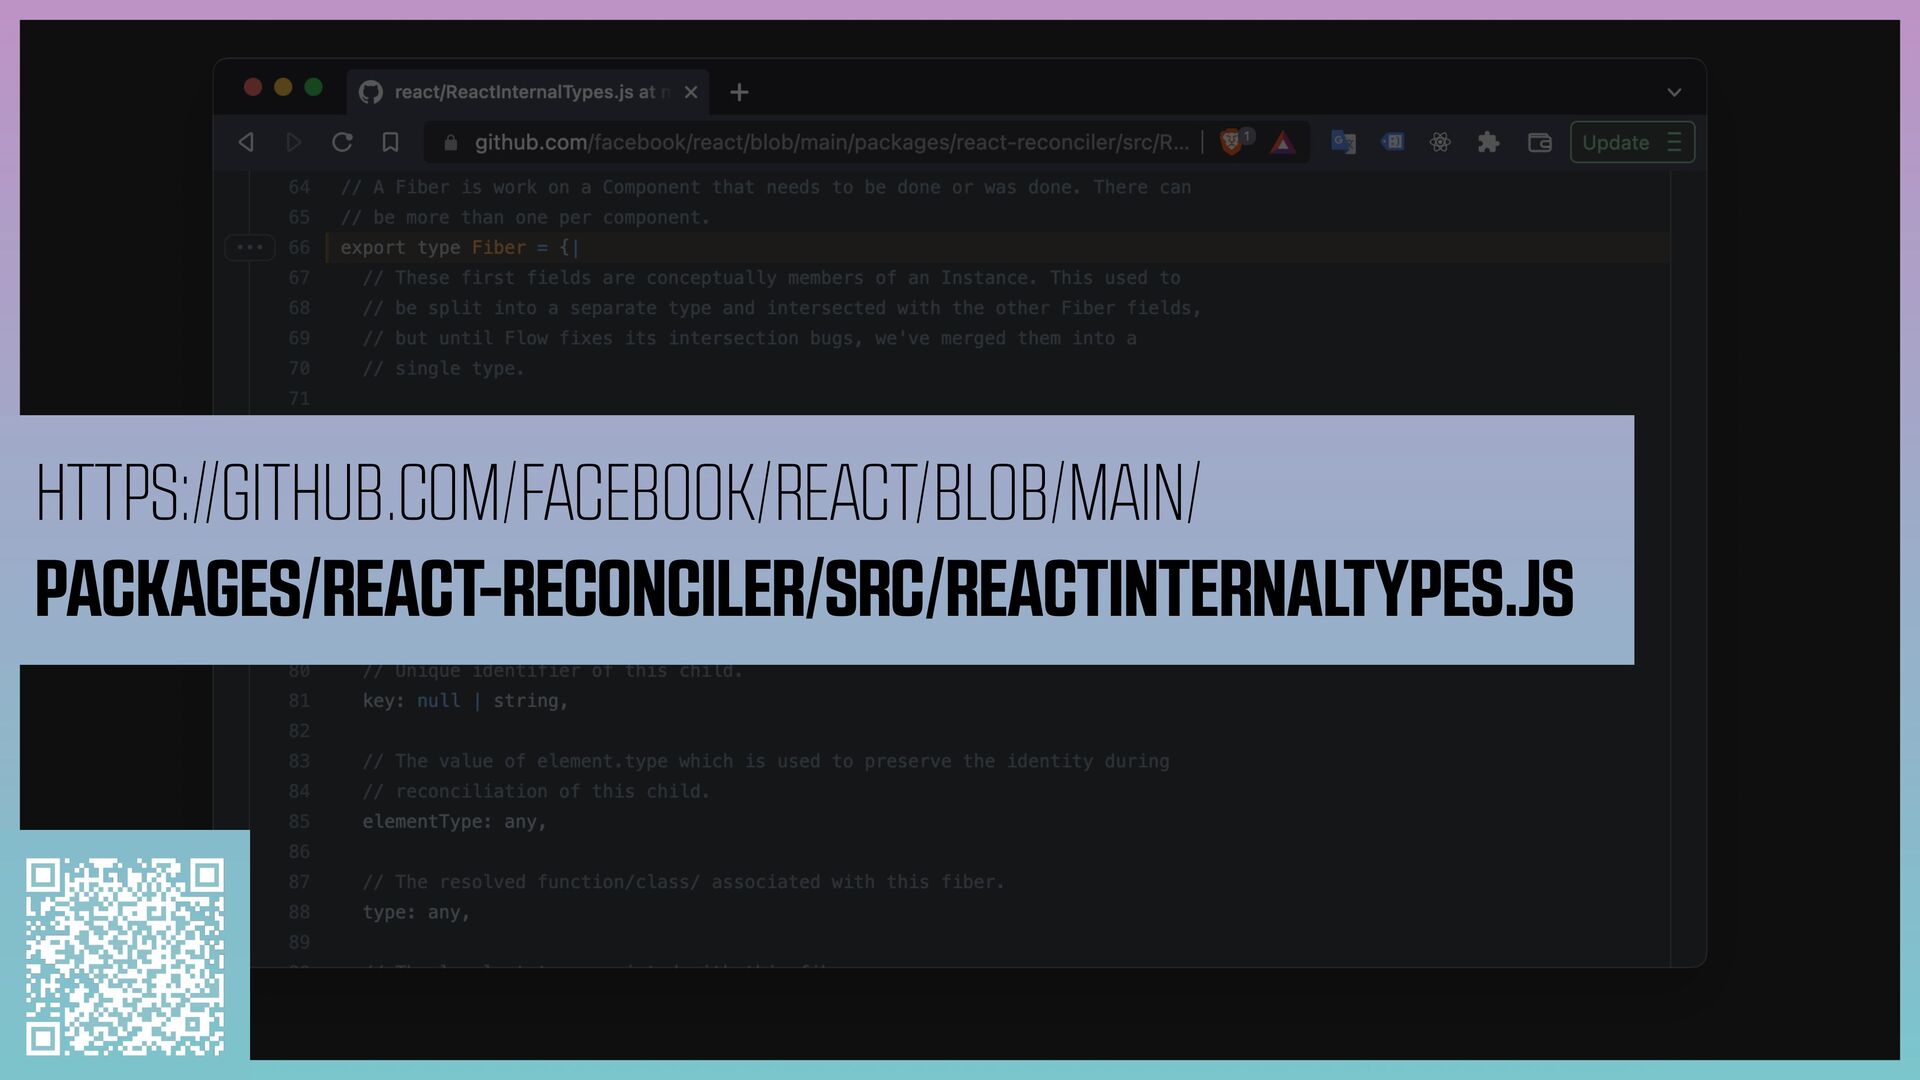Close the react/ReactInternalTypes.js tab
The height and width of the screenshot is (1080, 1920).
tap(691, 92)
